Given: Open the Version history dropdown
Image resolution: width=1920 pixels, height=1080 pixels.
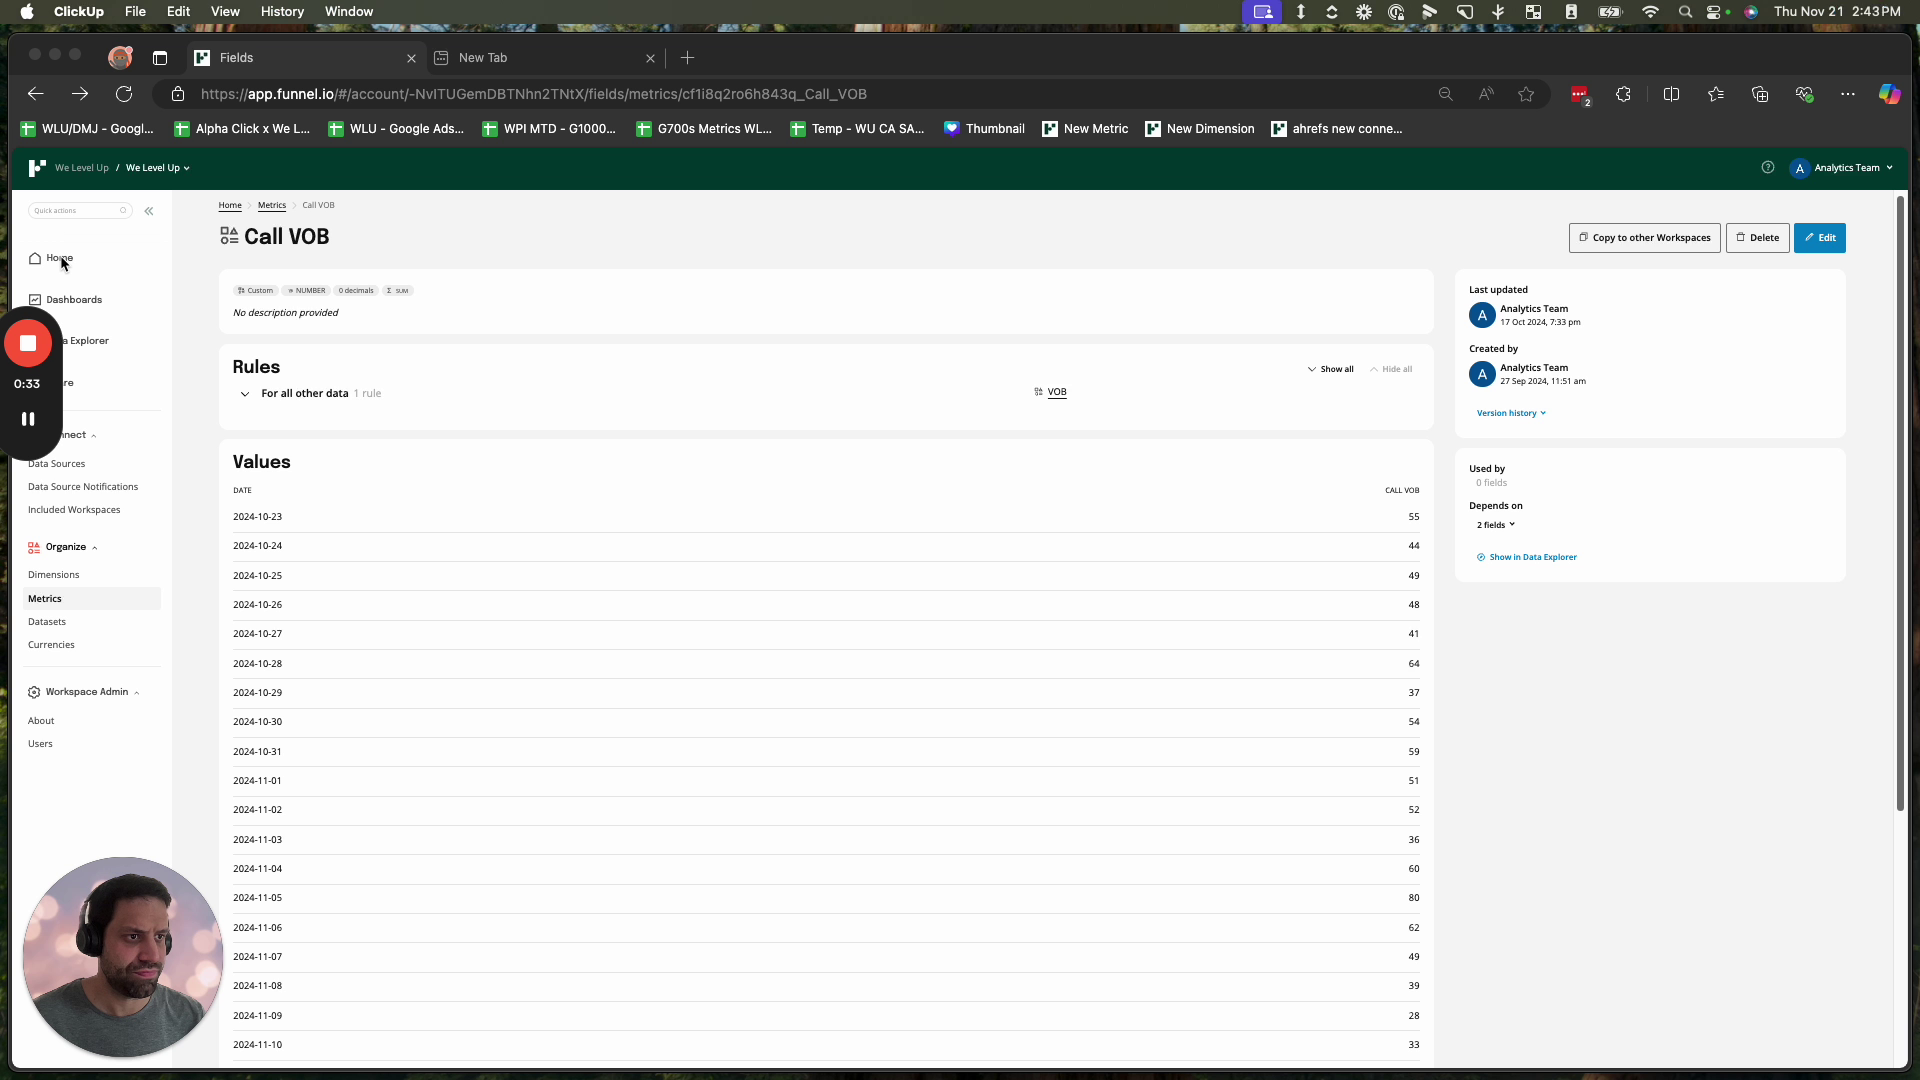Looking at the screenshot, I should 1511,413.
